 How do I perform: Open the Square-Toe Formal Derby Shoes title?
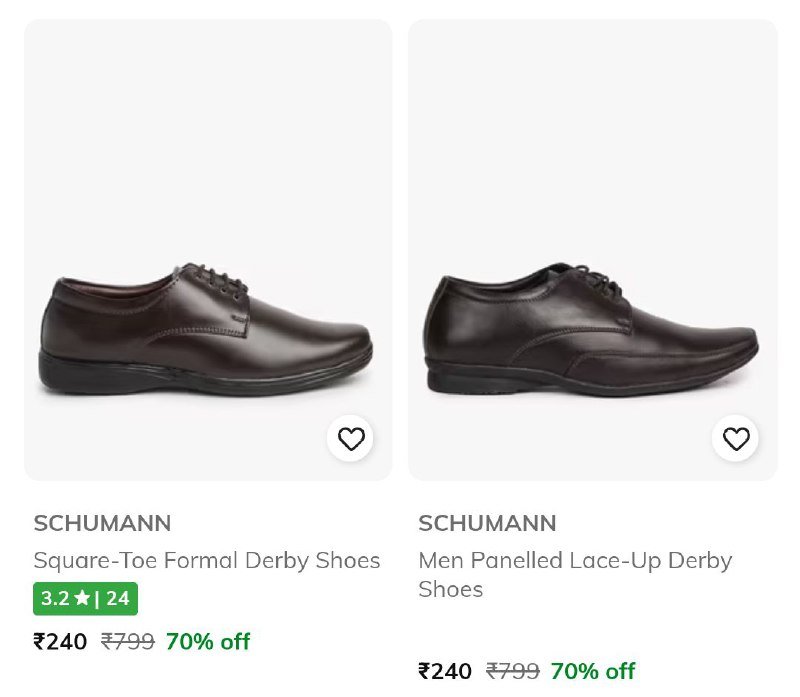click(207, 560)
